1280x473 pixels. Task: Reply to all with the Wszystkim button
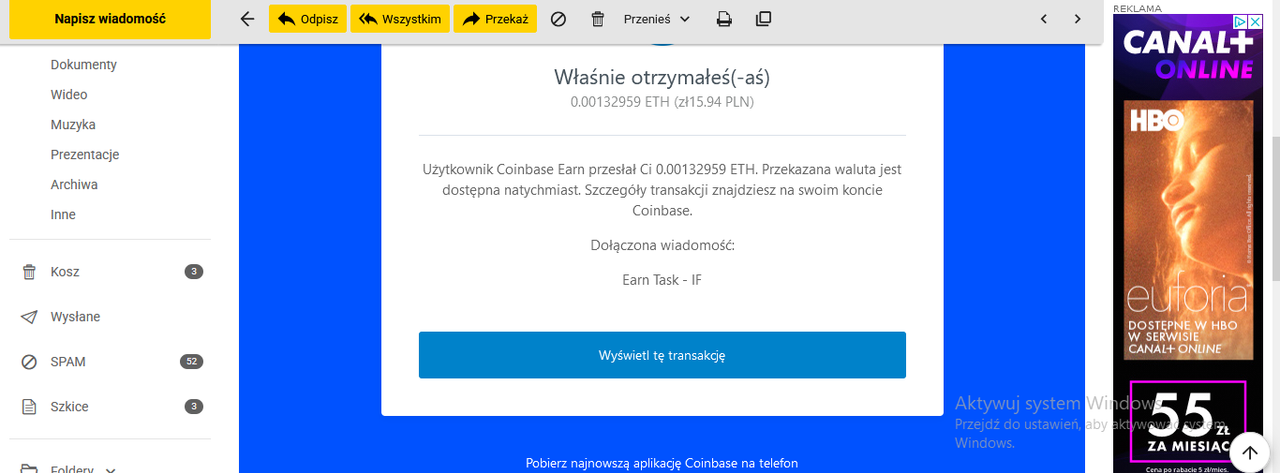pos(400,19)
